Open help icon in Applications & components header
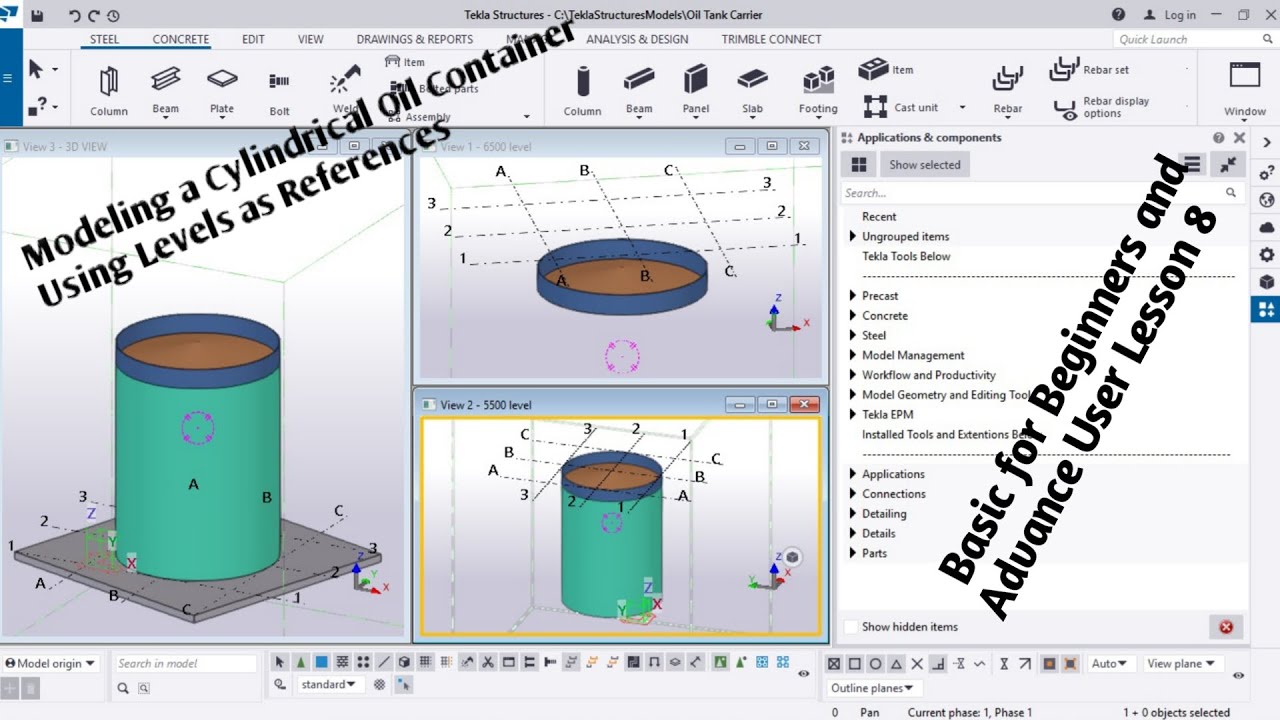 pos(1218,138)
